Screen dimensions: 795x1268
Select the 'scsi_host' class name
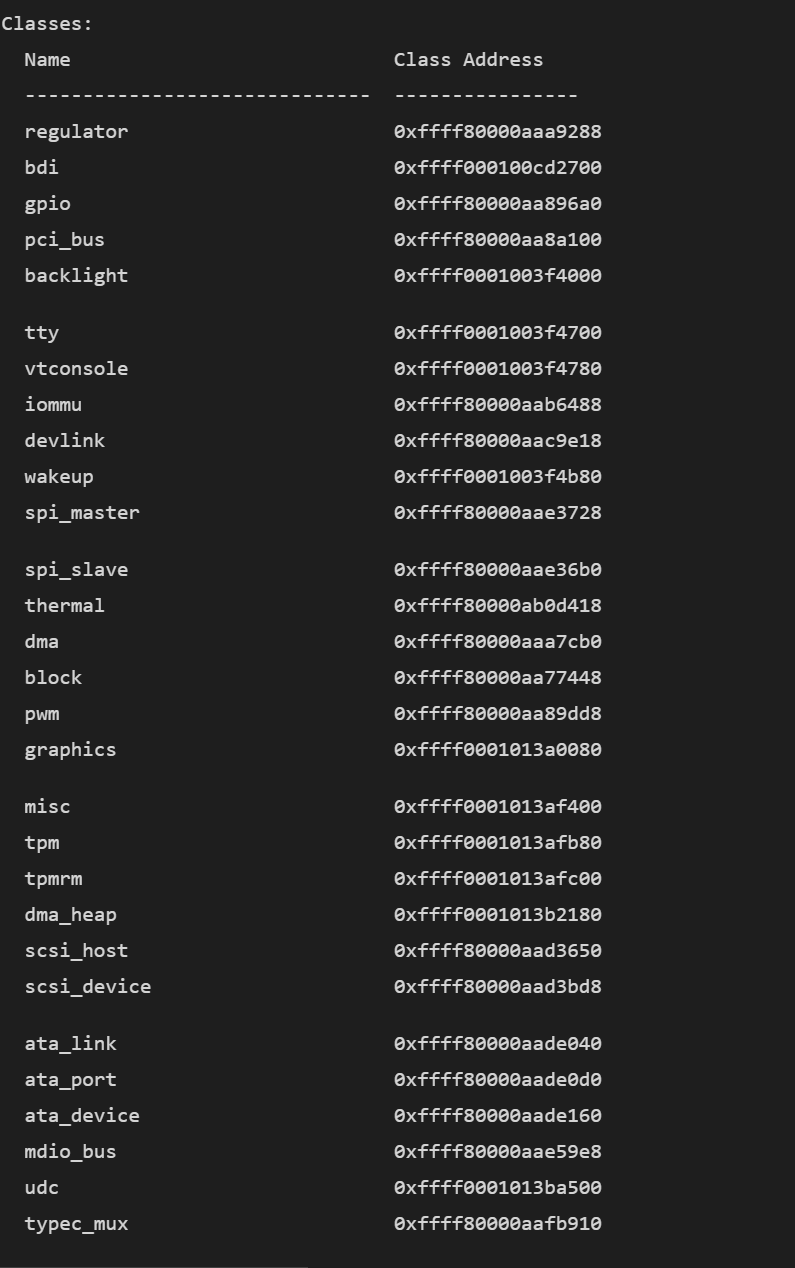tap(76, 951)
